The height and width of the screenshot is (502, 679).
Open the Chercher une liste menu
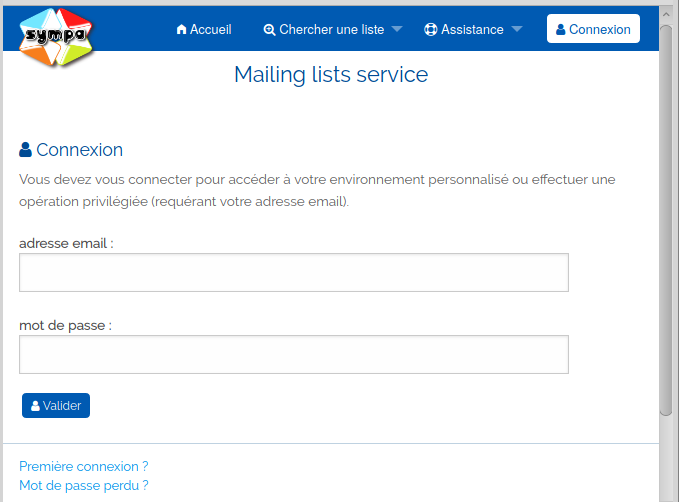[x=331, y=30]
